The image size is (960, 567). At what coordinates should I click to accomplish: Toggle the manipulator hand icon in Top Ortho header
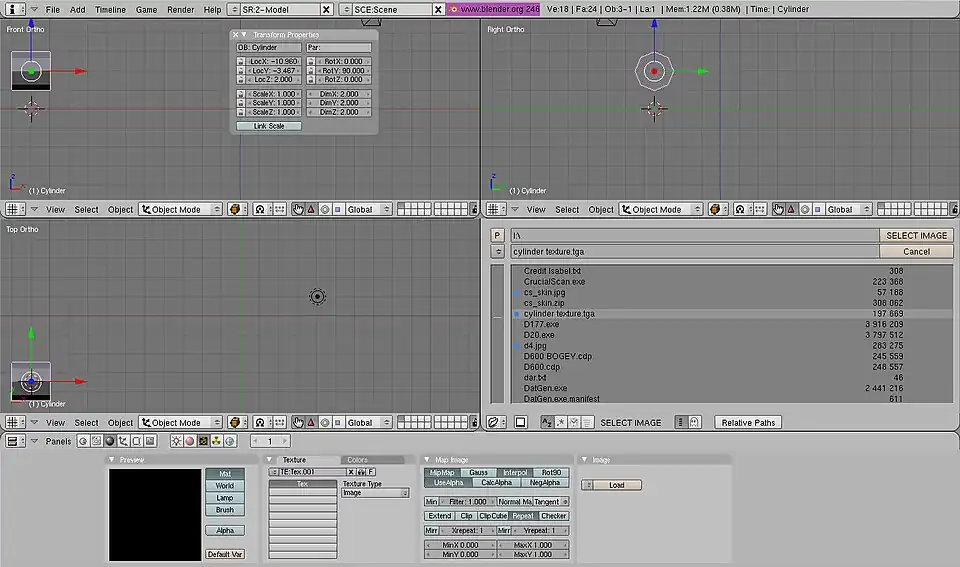point(298,423)
